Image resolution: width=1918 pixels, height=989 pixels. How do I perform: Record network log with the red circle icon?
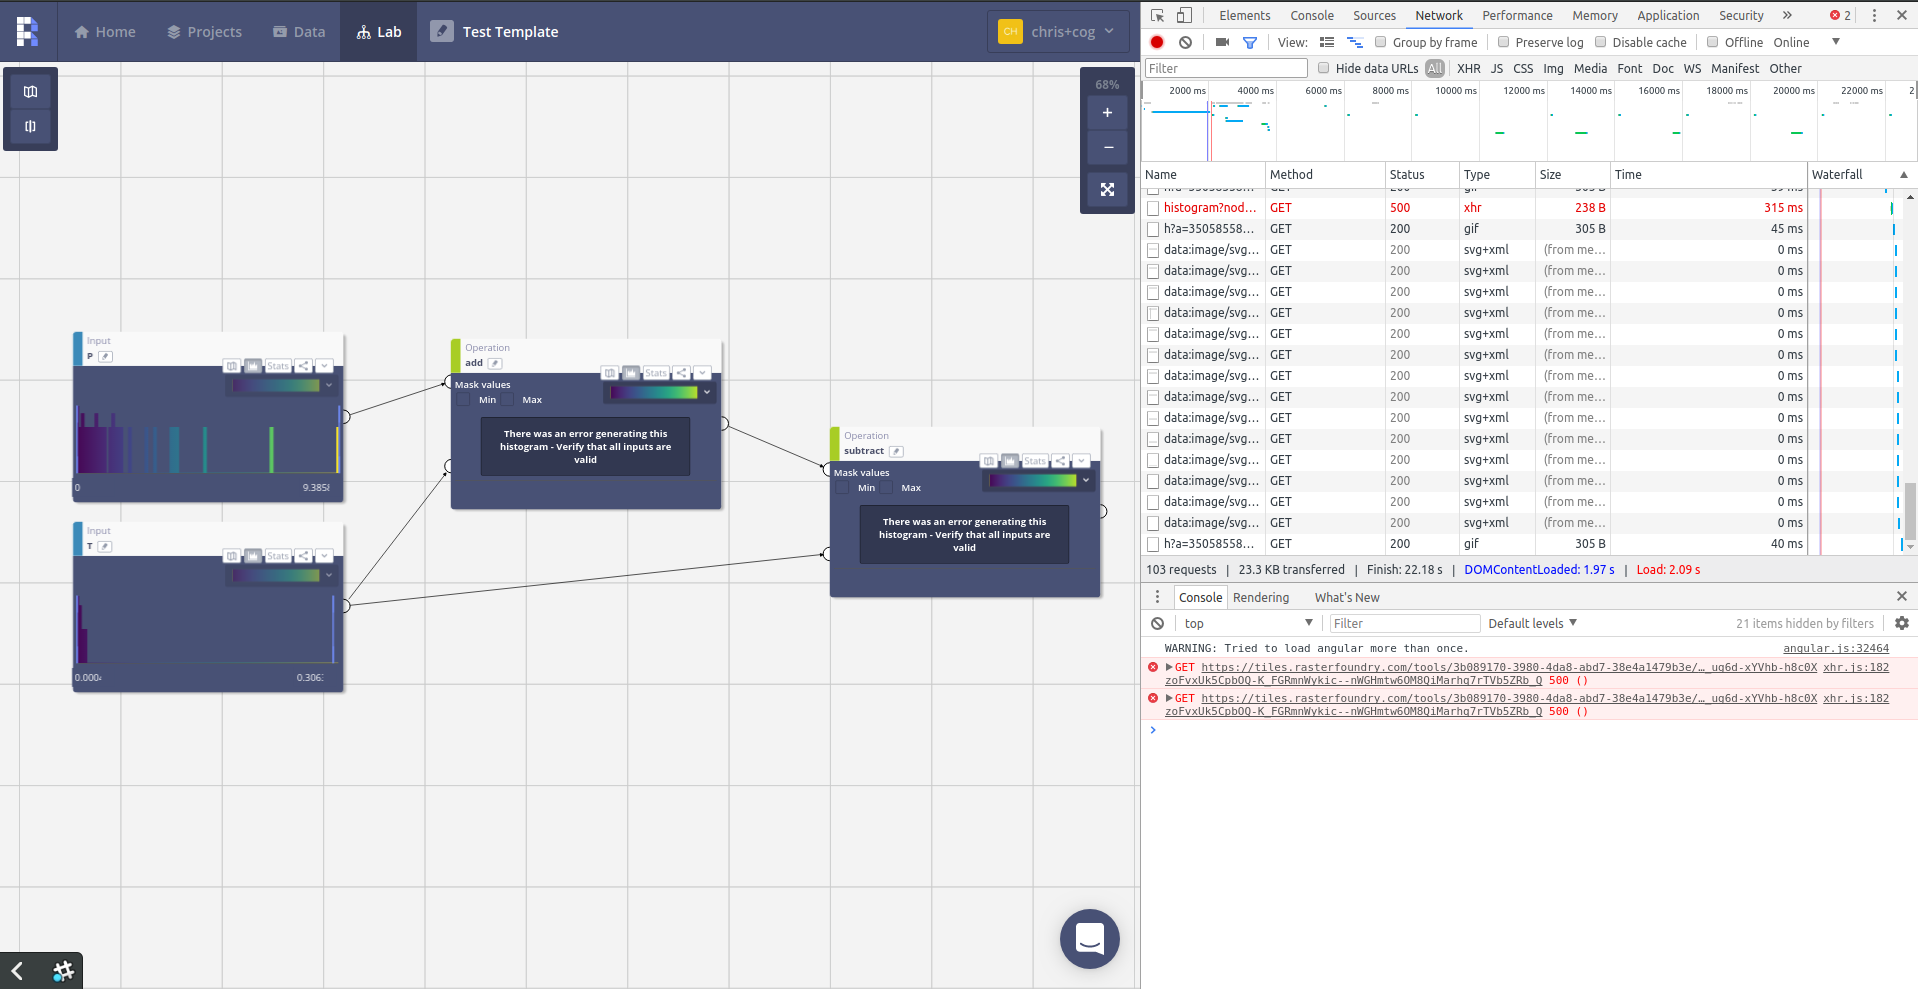(1157, 42)
